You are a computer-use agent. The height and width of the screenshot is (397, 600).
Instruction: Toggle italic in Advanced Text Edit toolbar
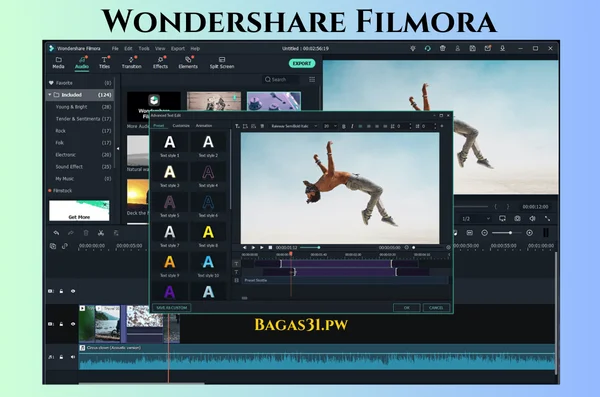352,126
